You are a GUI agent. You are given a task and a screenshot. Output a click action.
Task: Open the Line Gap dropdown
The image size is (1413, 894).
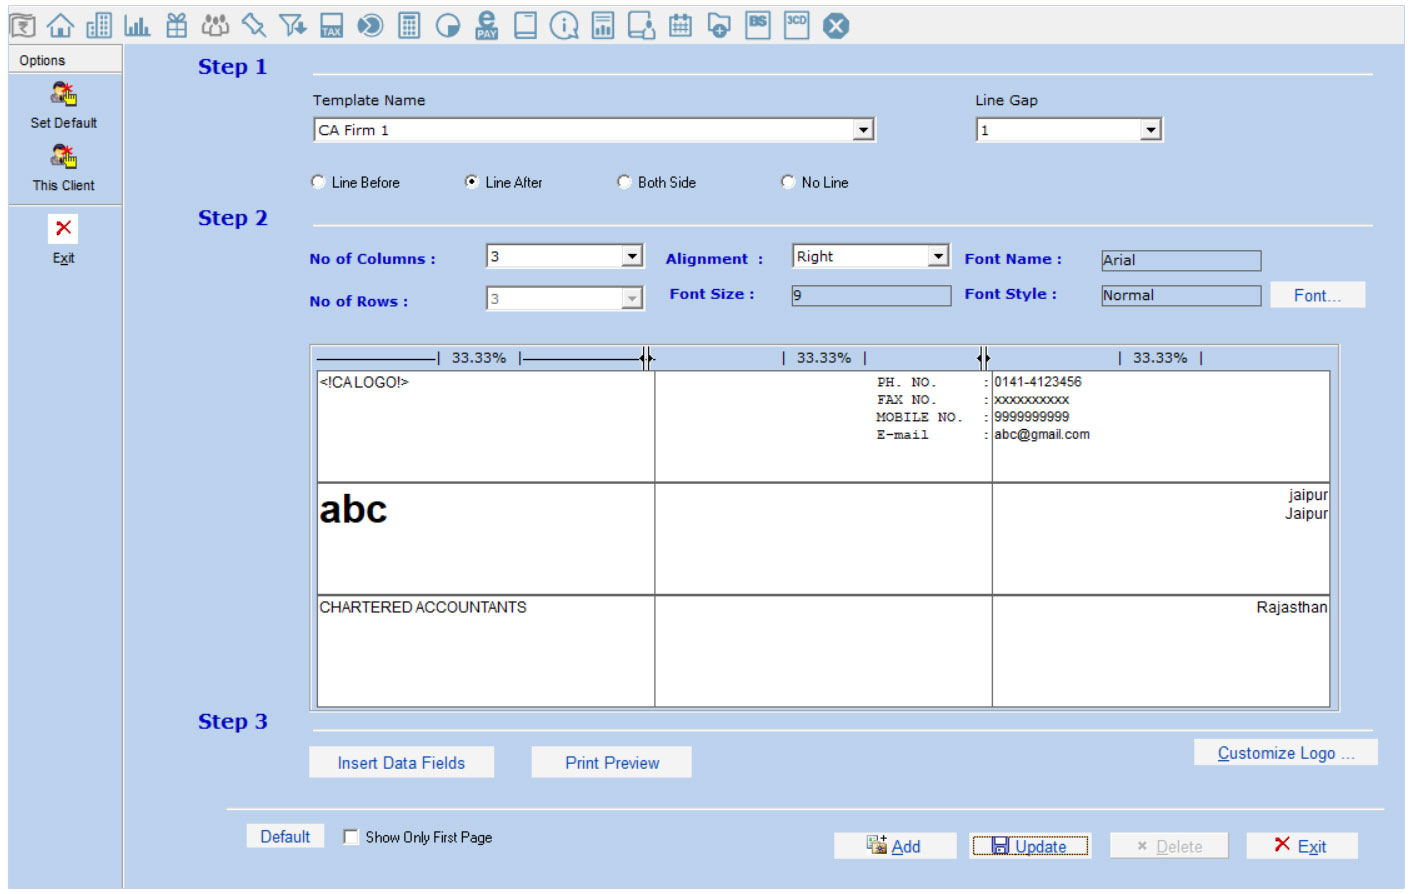tap(1150, 130)
